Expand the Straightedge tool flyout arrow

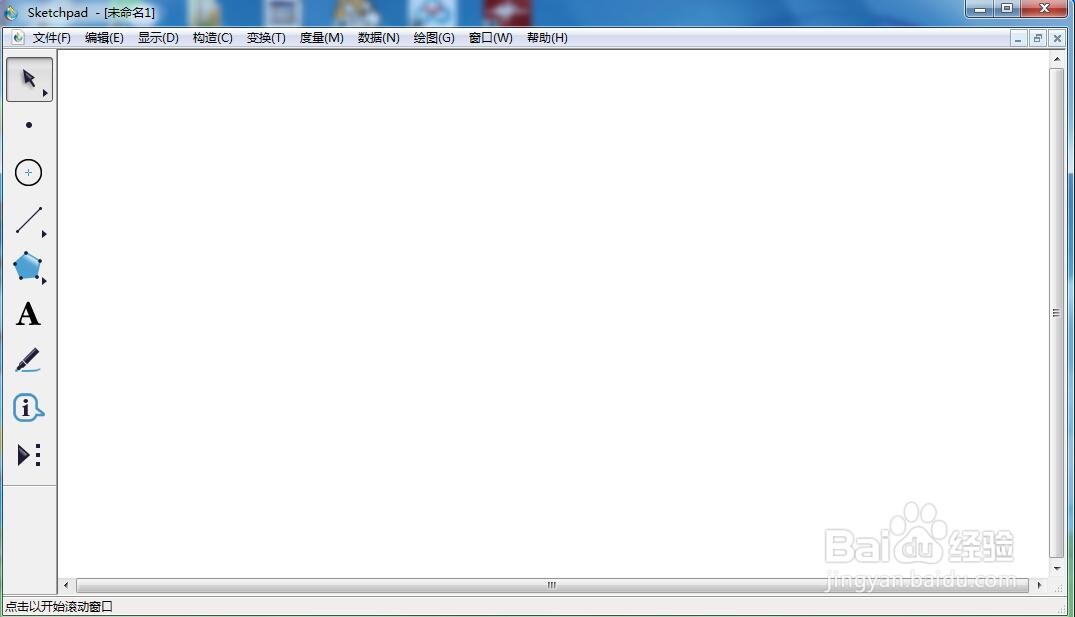(44, 234)
